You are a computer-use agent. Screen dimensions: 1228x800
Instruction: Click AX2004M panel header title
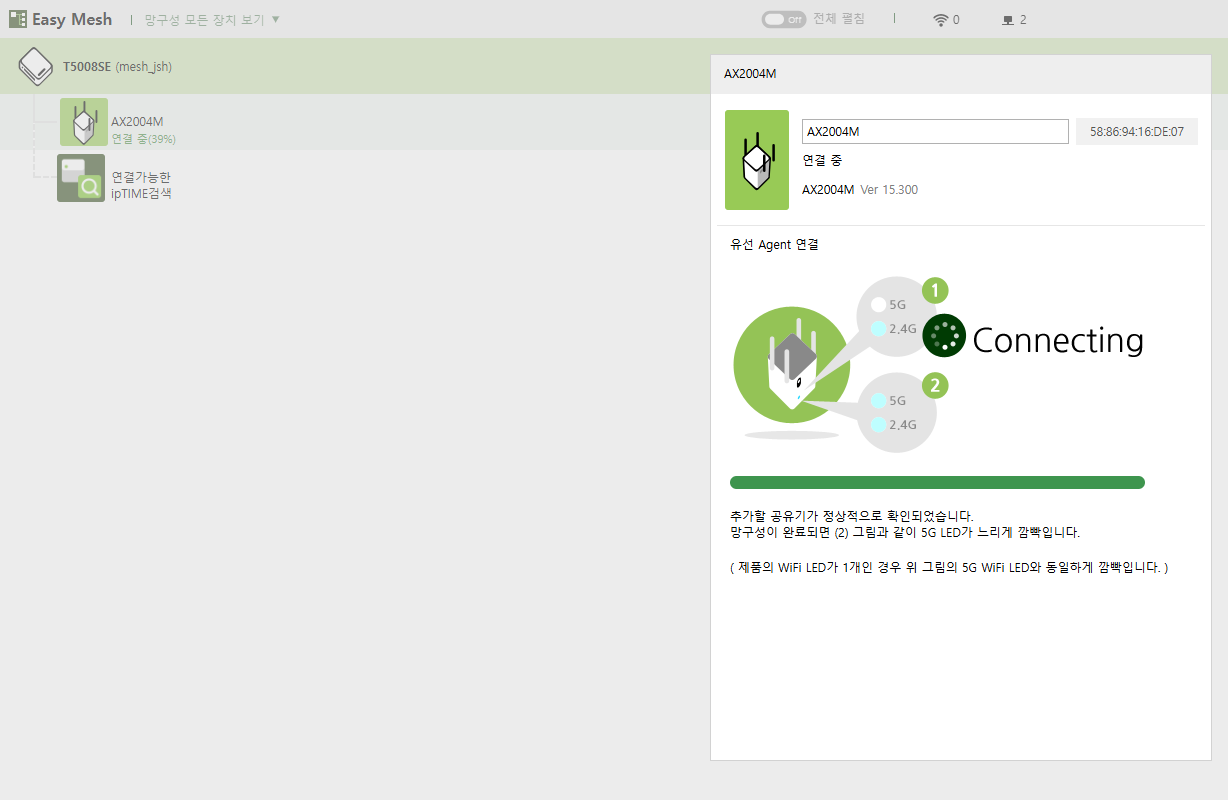[750, 73]
